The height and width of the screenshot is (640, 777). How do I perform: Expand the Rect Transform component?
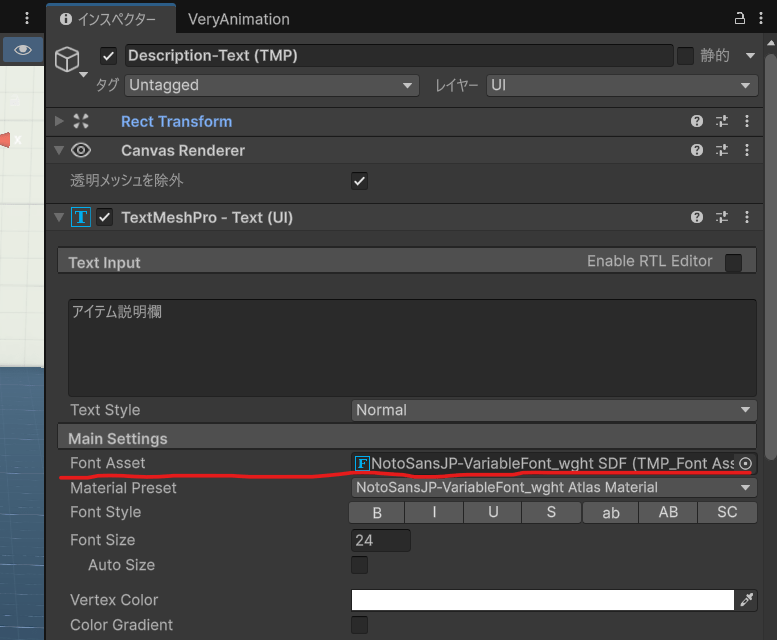[x=60, y=121]
